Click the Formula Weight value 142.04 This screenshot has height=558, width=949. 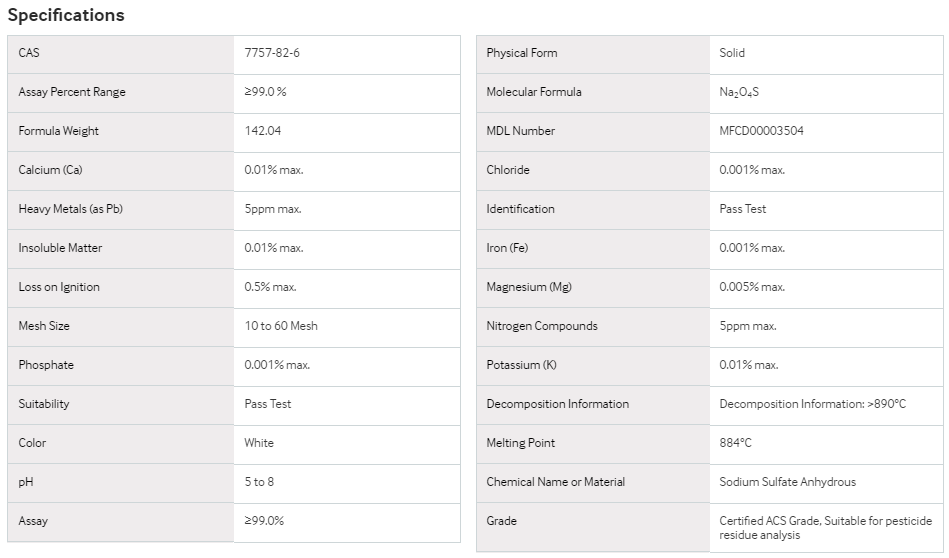pos(263,131)
